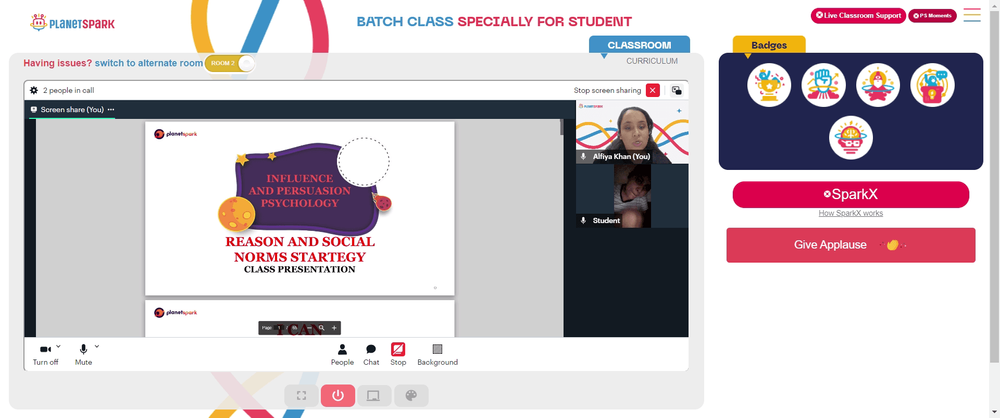Expand microphone options chevron
1000x418 pixels.
(x=97, y=347)
